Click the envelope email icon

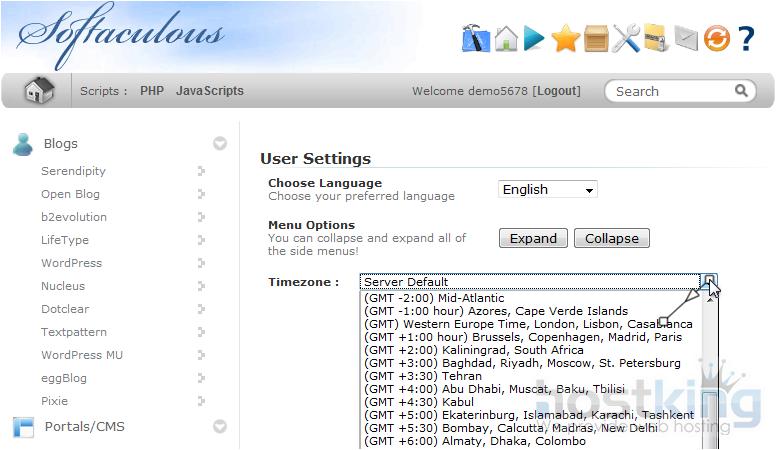pyautogui.click(x=685, y=39)
